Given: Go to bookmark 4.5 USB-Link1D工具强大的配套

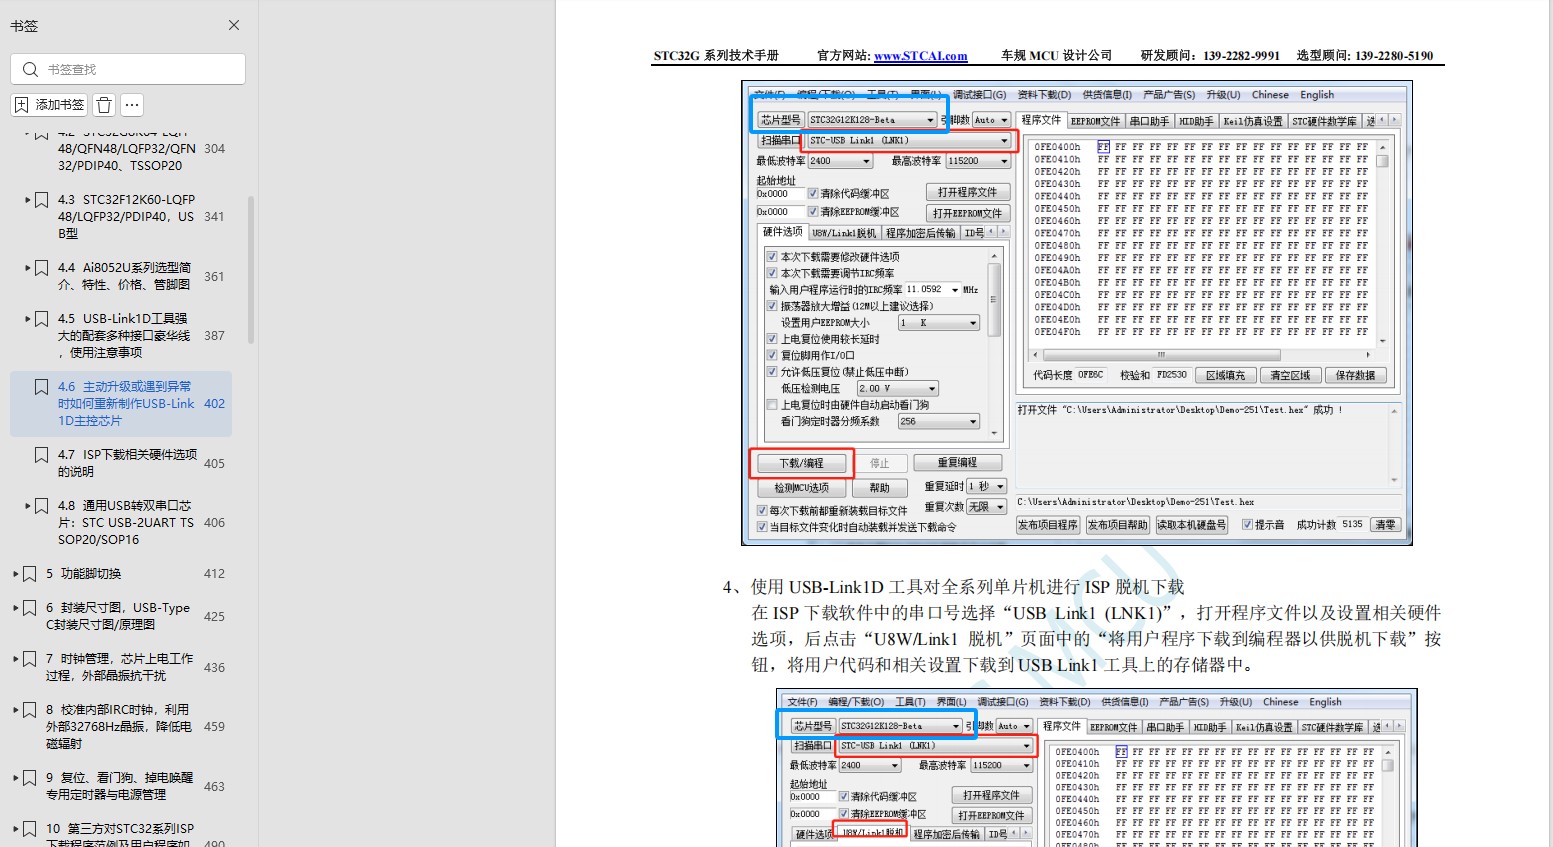Looking at the screenshot, I should (124, 336).
